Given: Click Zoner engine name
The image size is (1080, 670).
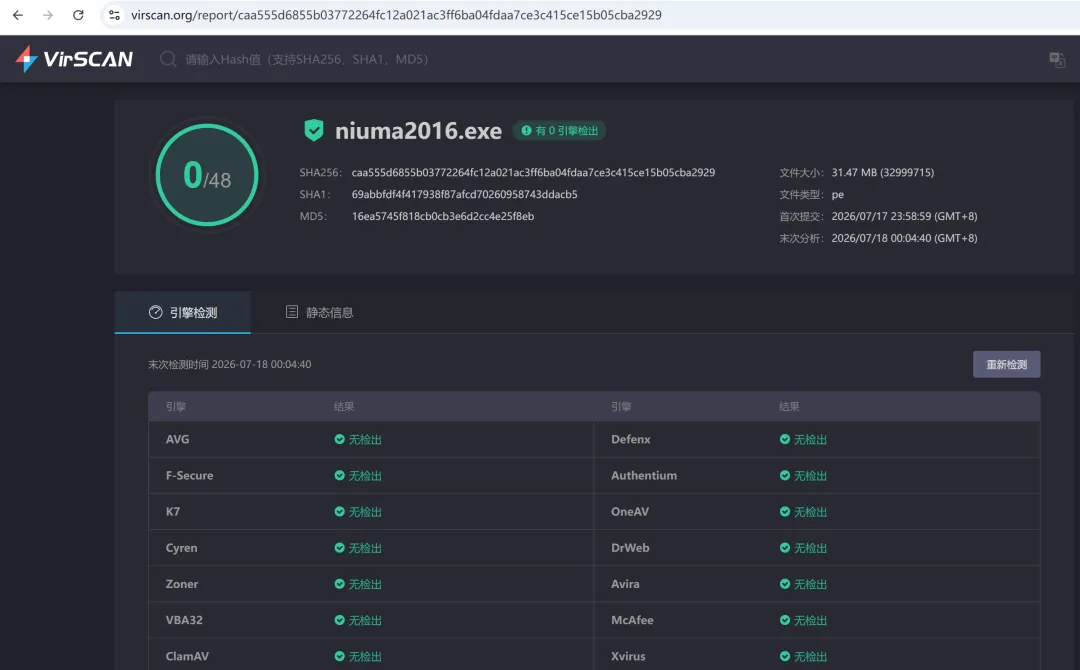Looking at the screenshot, I should click(x=182, y=584).
